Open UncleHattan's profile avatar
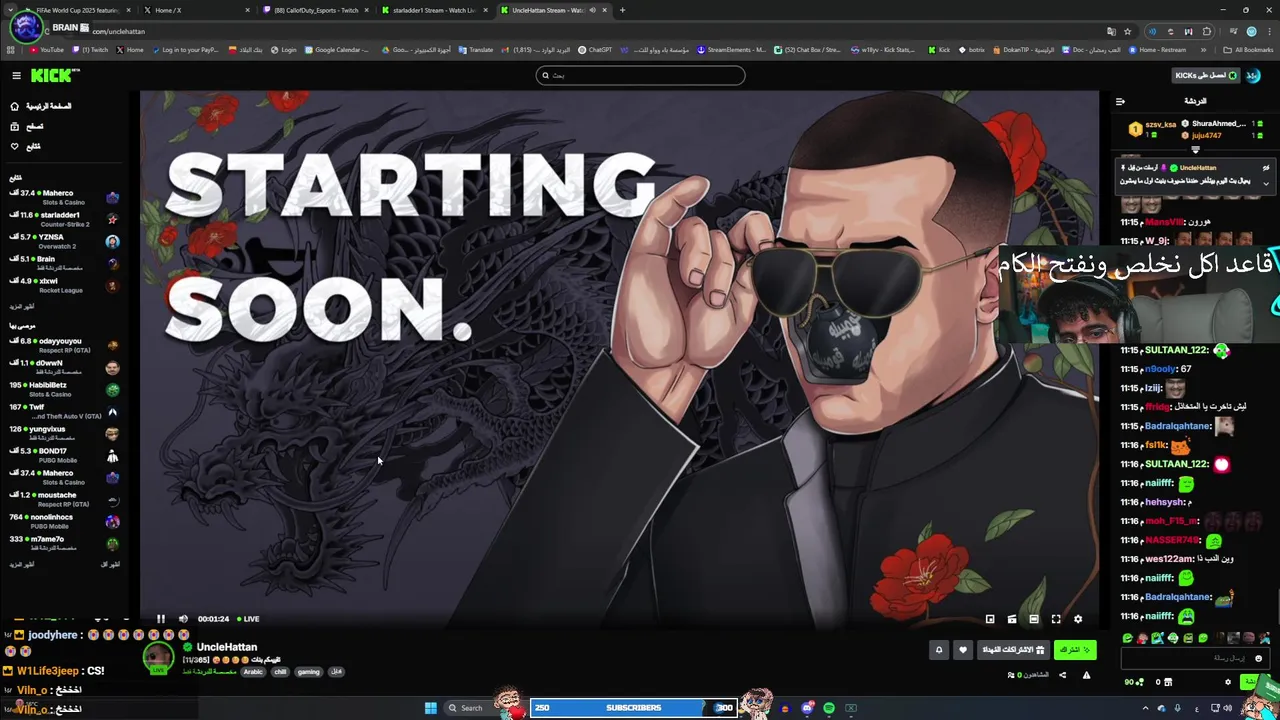Image resolution: width=1280 pixels, height=720 pixels. point(158,657)
